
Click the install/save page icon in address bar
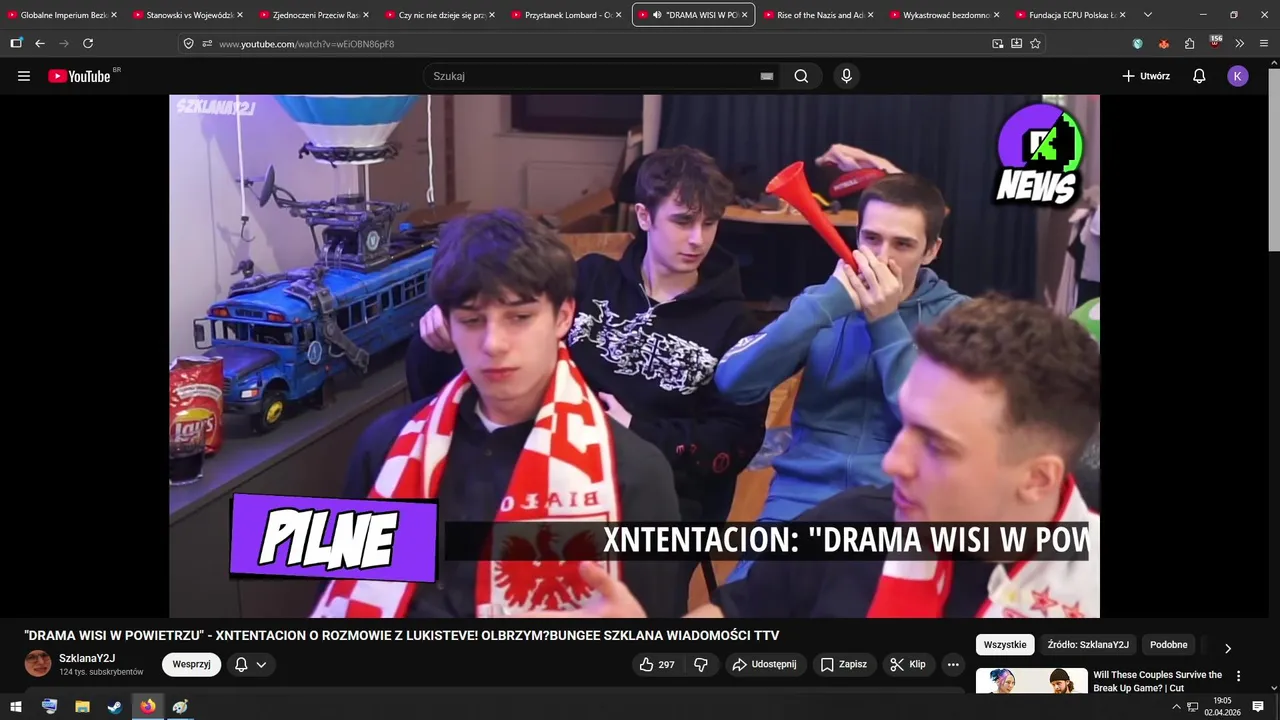coord(1016,43)
